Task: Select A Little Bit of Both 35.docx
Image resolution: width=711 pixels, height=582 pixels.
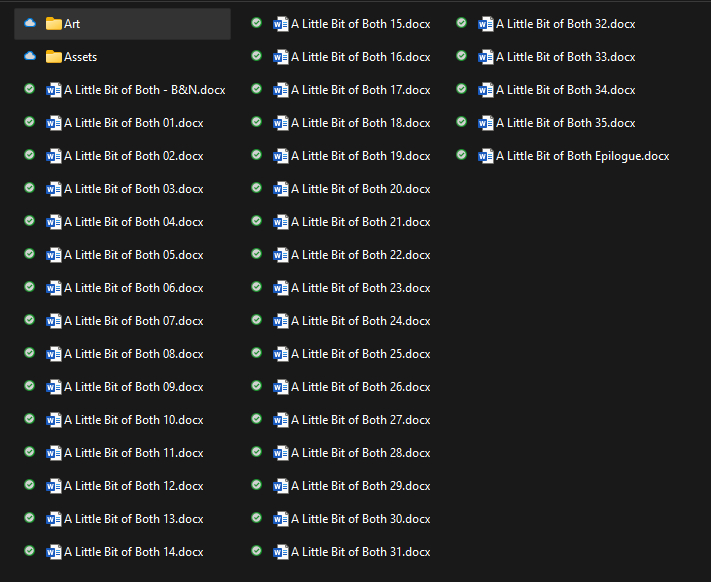Action: (565, 123)
